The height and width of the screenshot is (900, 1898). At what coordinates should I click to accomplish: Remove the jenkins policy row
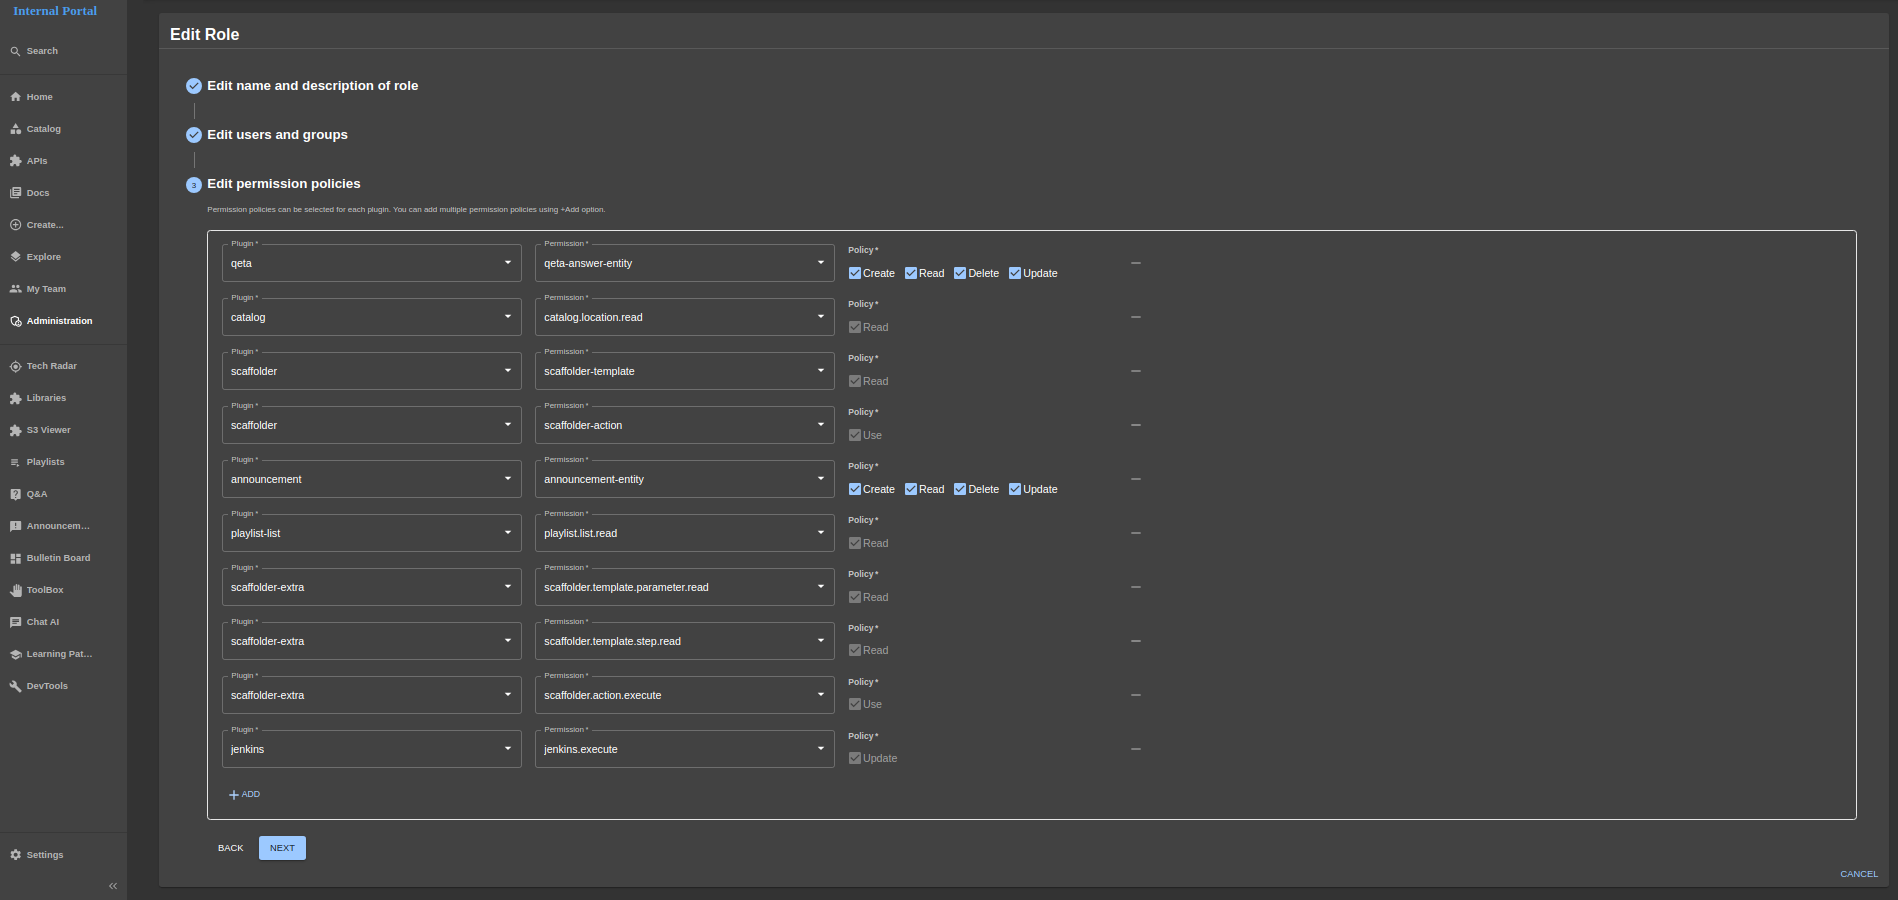click(x=1135, y=749)
